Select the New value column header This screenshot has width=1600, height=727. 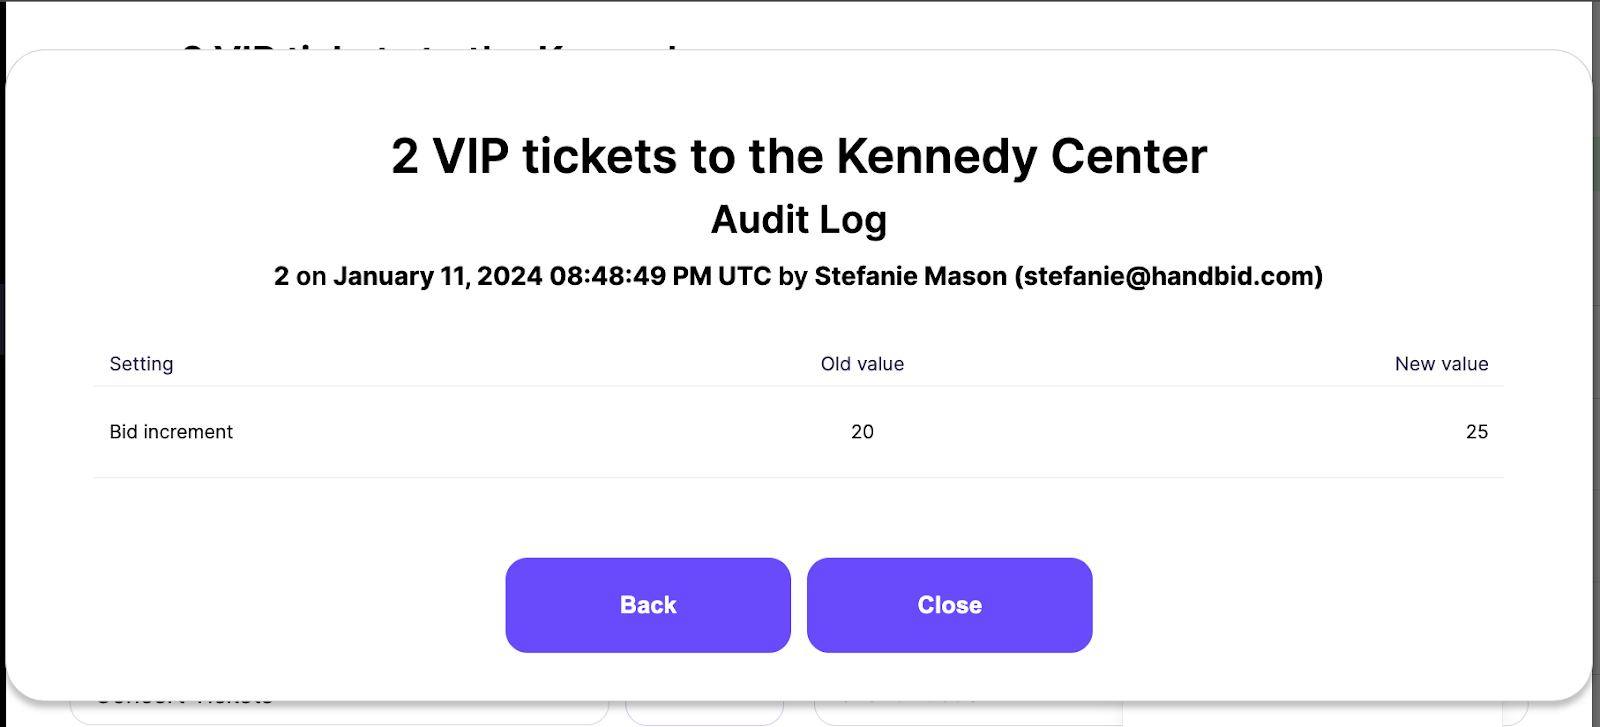(x=1441, y=364)
